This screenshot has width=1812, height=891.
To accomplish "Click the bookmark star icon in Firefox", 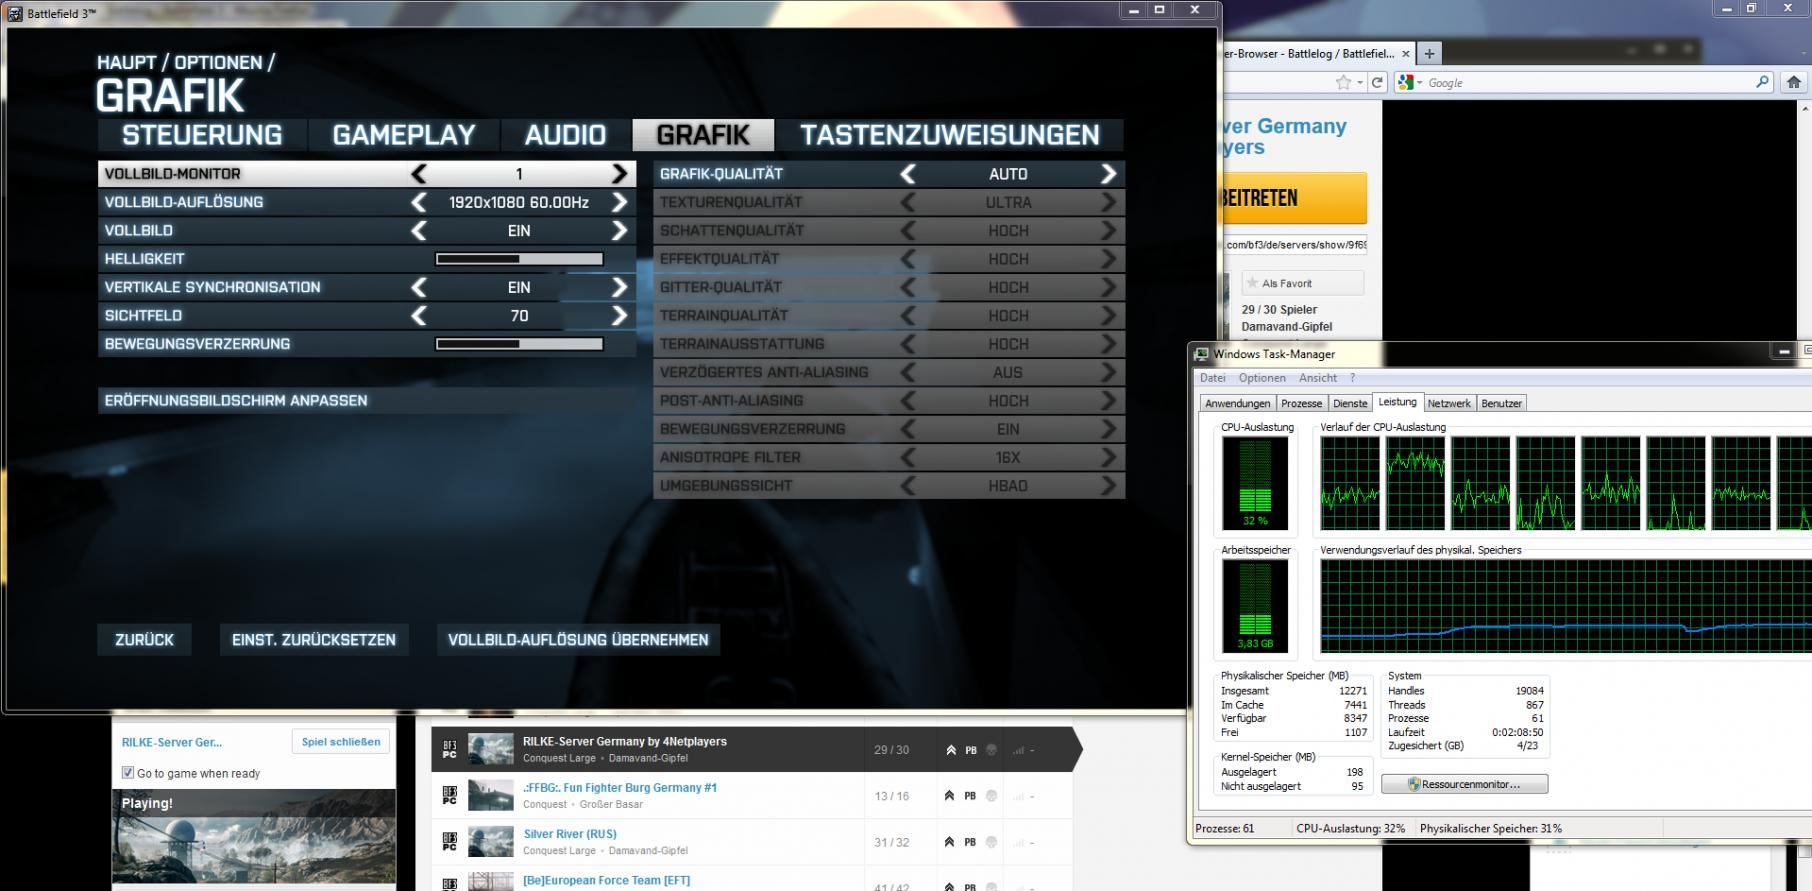I will [1344, 82].
